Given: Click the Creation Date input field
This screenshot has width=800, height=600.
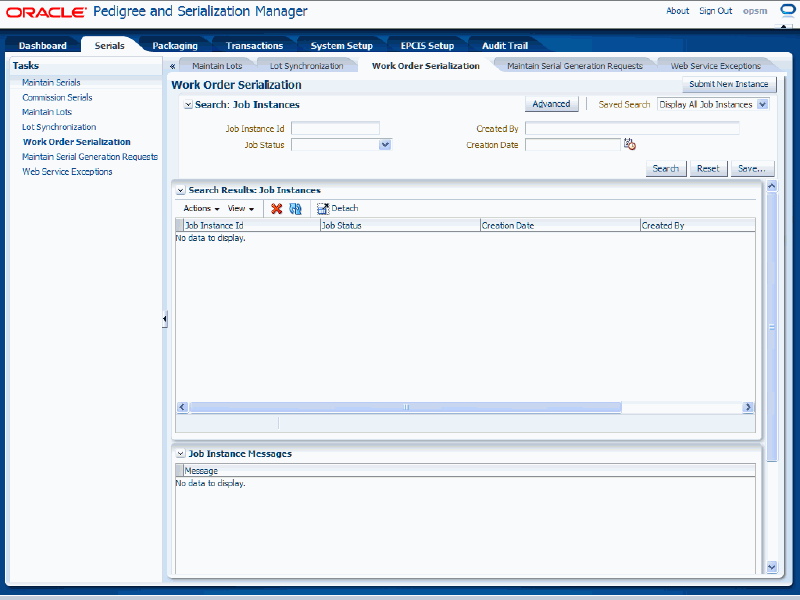Looking at the screenshot, I should 573,145.
